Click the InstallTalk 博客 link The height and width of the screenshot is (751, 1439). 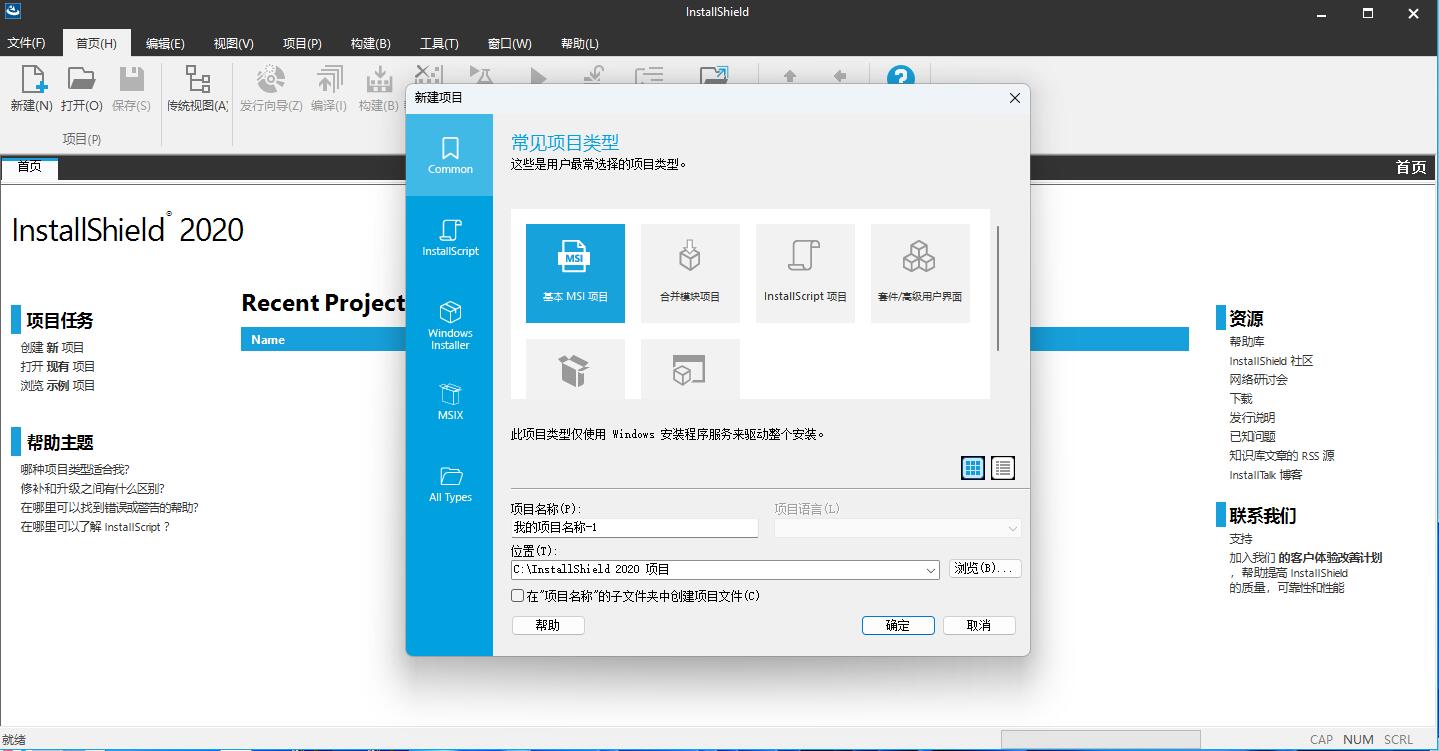1266,475
